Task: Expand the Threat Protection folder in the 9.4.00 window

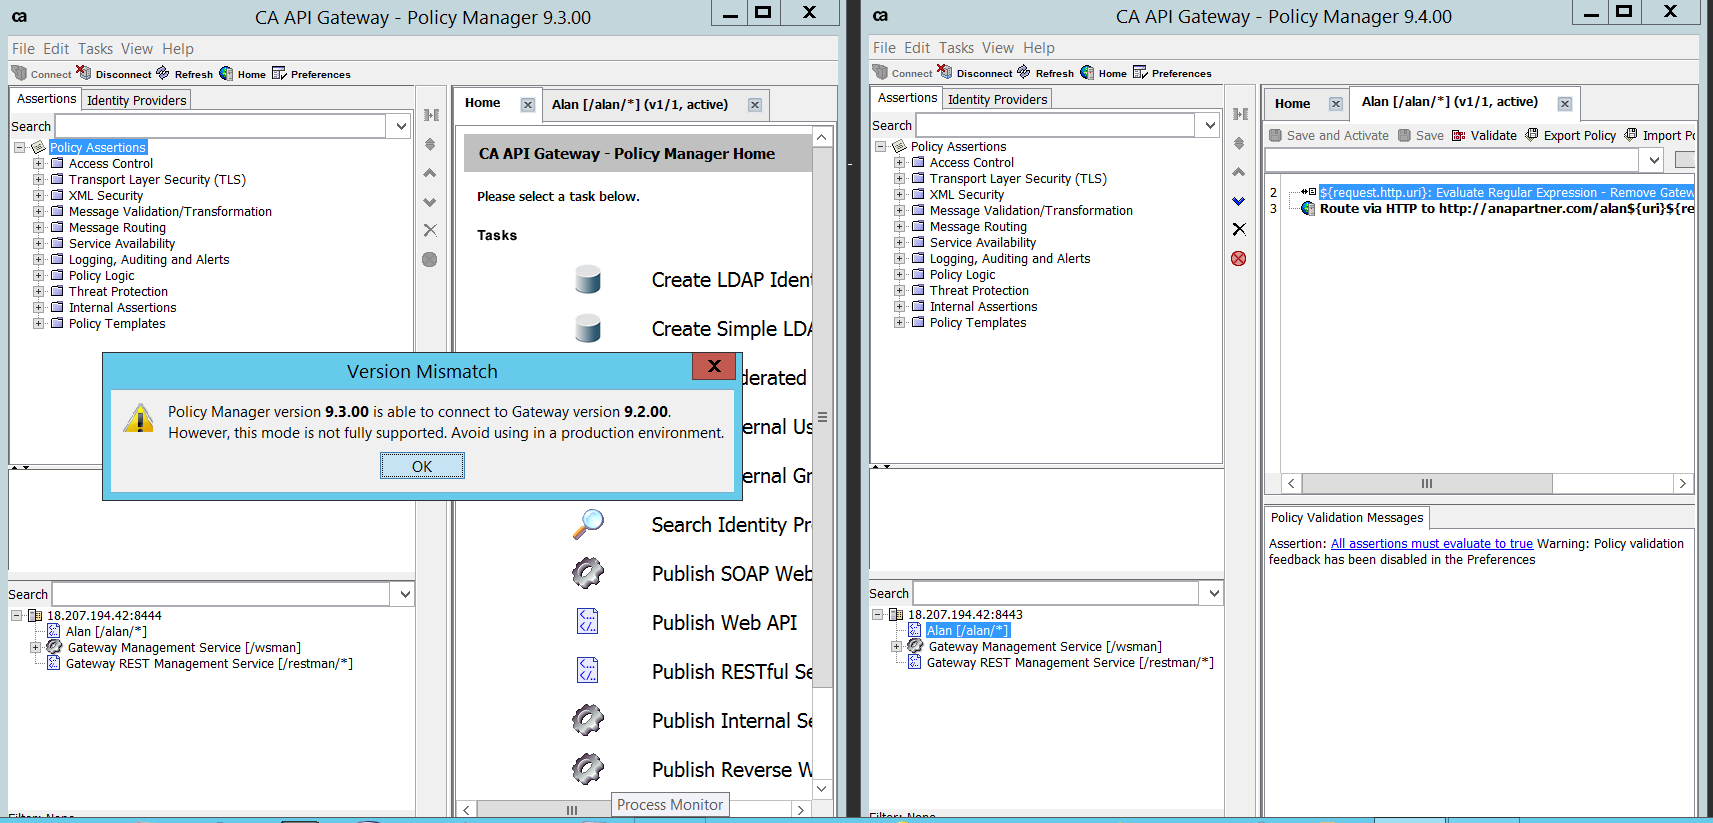Action: [899, 291]
